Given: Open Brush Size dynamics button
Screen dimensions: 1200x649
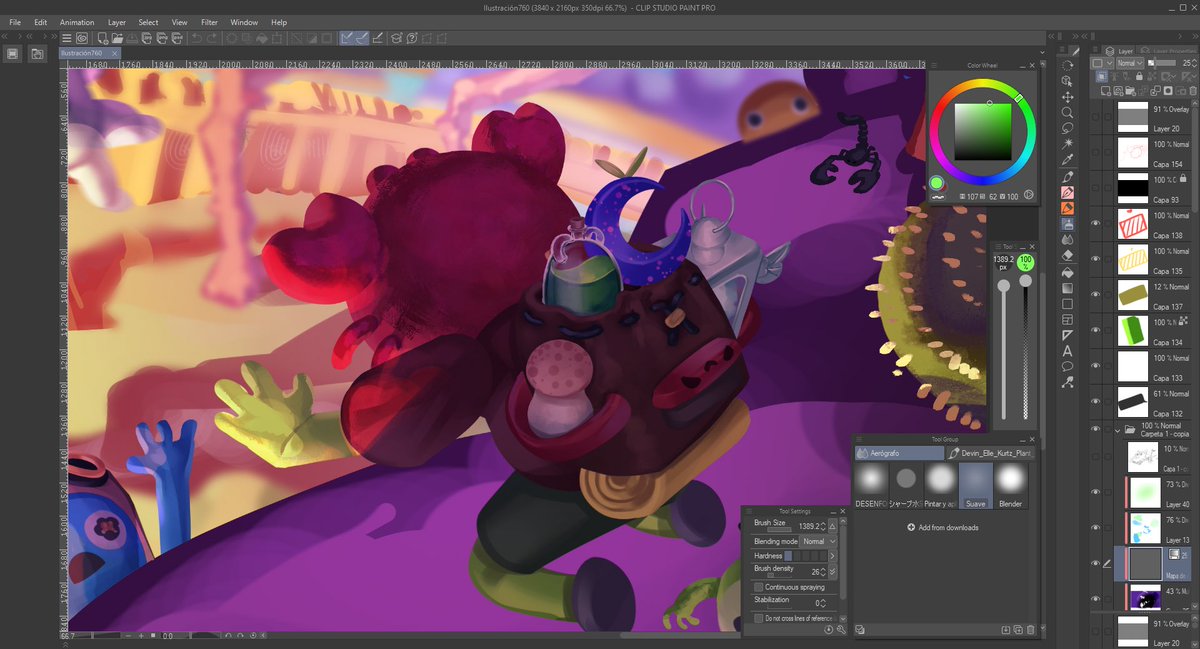Looking at the screenshot, I should 832,525.
